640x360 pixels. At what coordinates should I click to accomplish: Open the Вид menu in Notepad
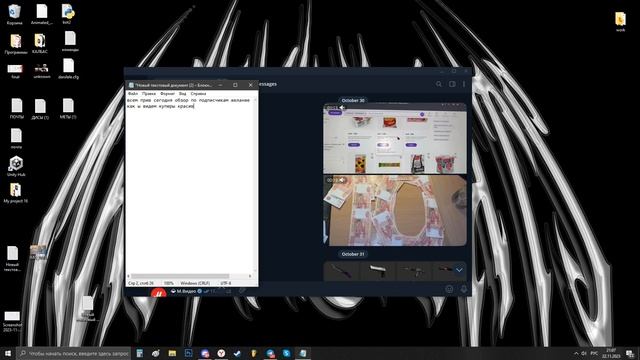pyautogui.click(x=182, y=93)
